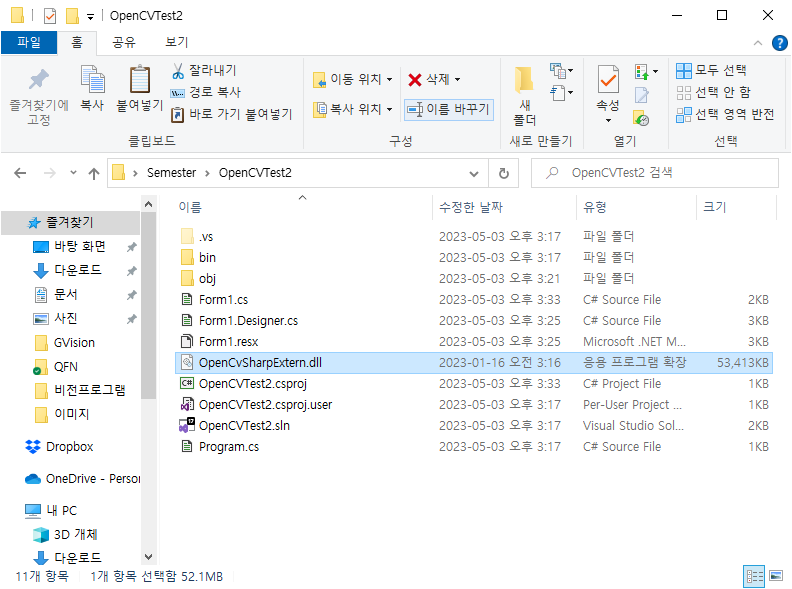
Task: Collapse the ribbon with the chevron
Action: pos(758,43)
